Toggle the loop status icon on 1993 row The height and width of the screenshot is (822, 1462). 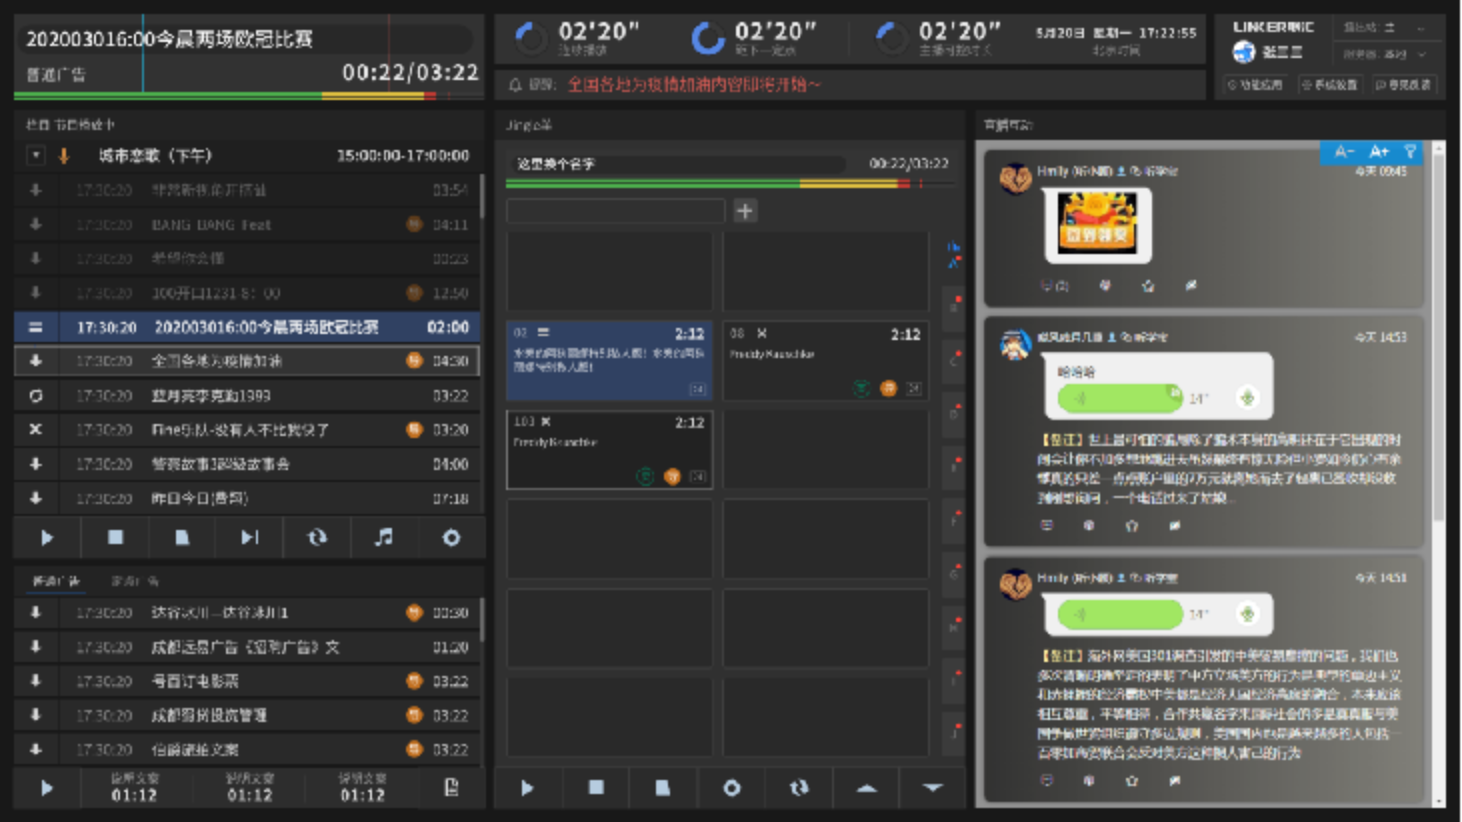36,396
